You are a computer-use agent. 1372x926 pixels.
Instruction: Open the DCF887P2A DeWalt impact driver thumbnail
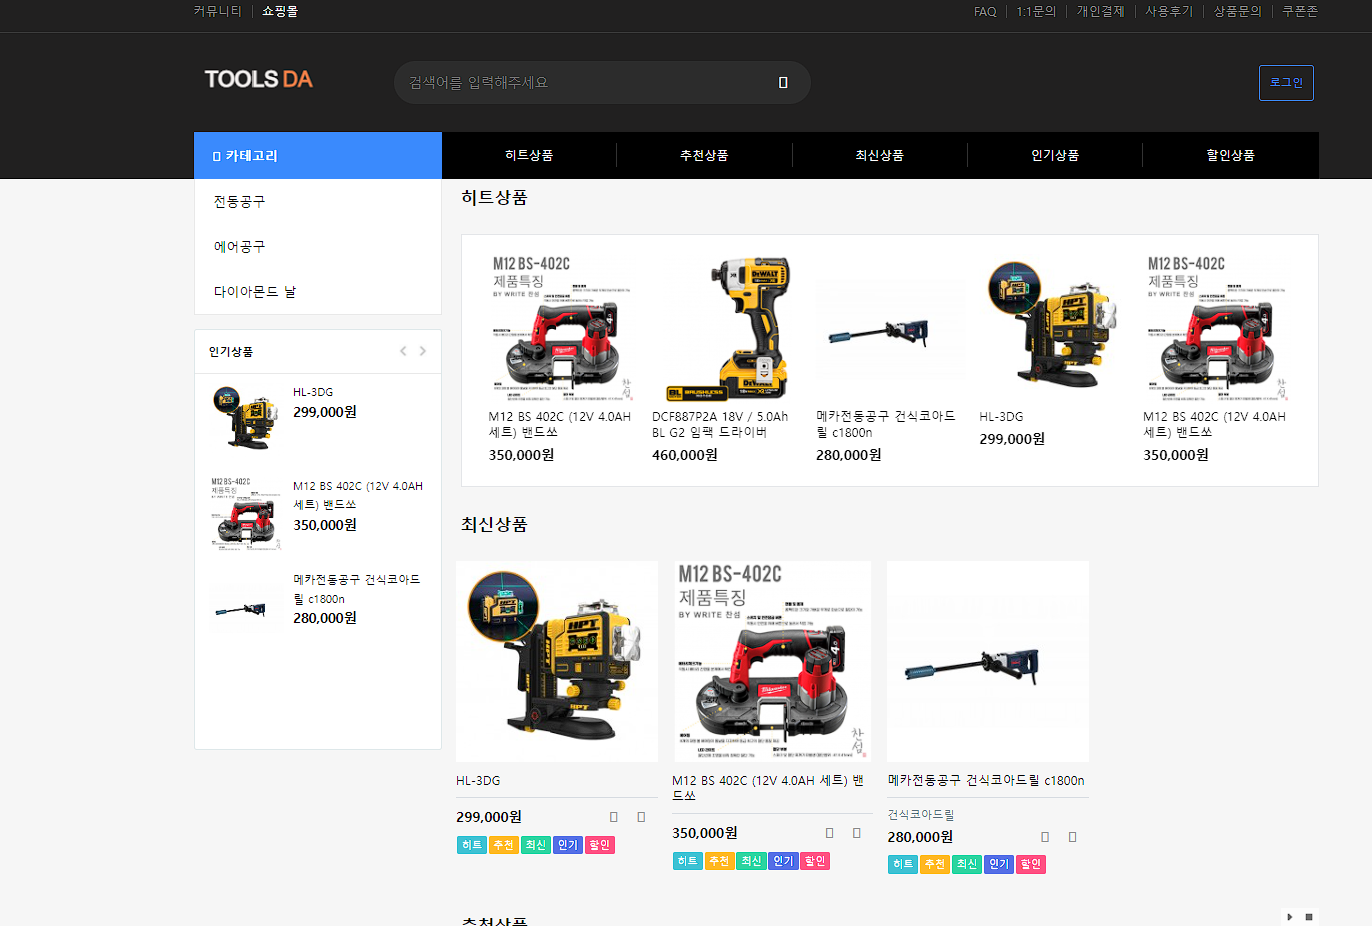(x=726, y=328)
